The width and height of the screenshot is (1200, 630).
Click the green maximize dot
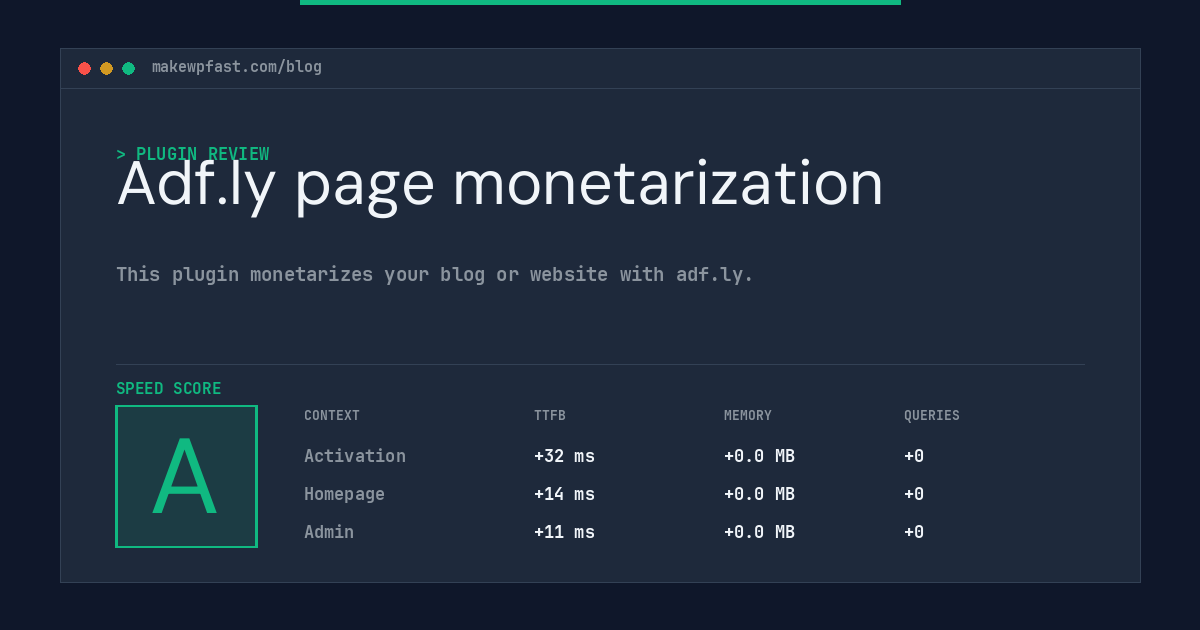(128, 68)
